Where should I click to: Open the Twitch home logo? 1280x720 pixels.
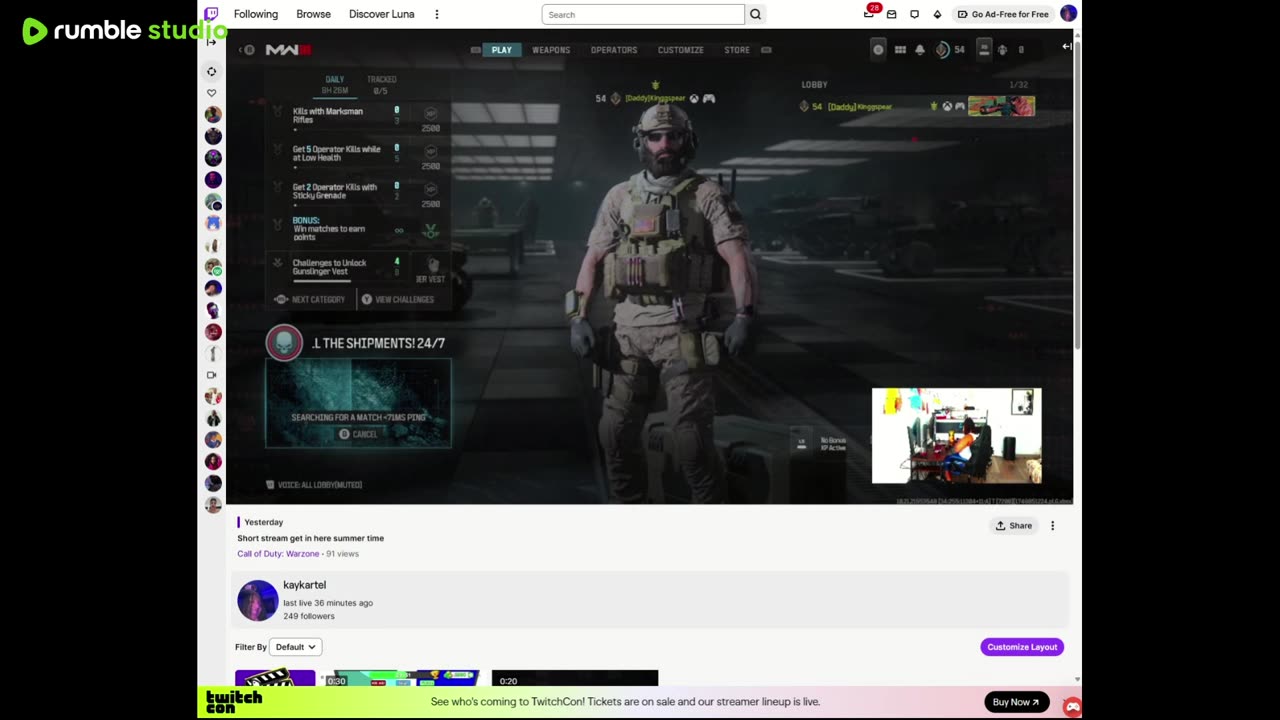tap(211, 14)
